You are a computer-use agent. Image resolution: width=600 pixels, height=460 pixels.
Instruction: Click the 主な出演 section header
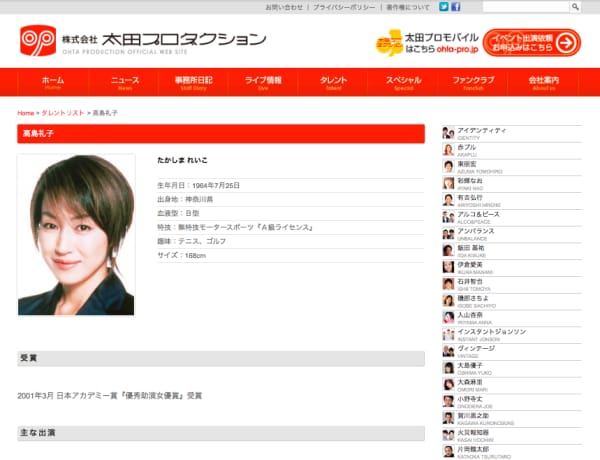(x=221, y=433)
